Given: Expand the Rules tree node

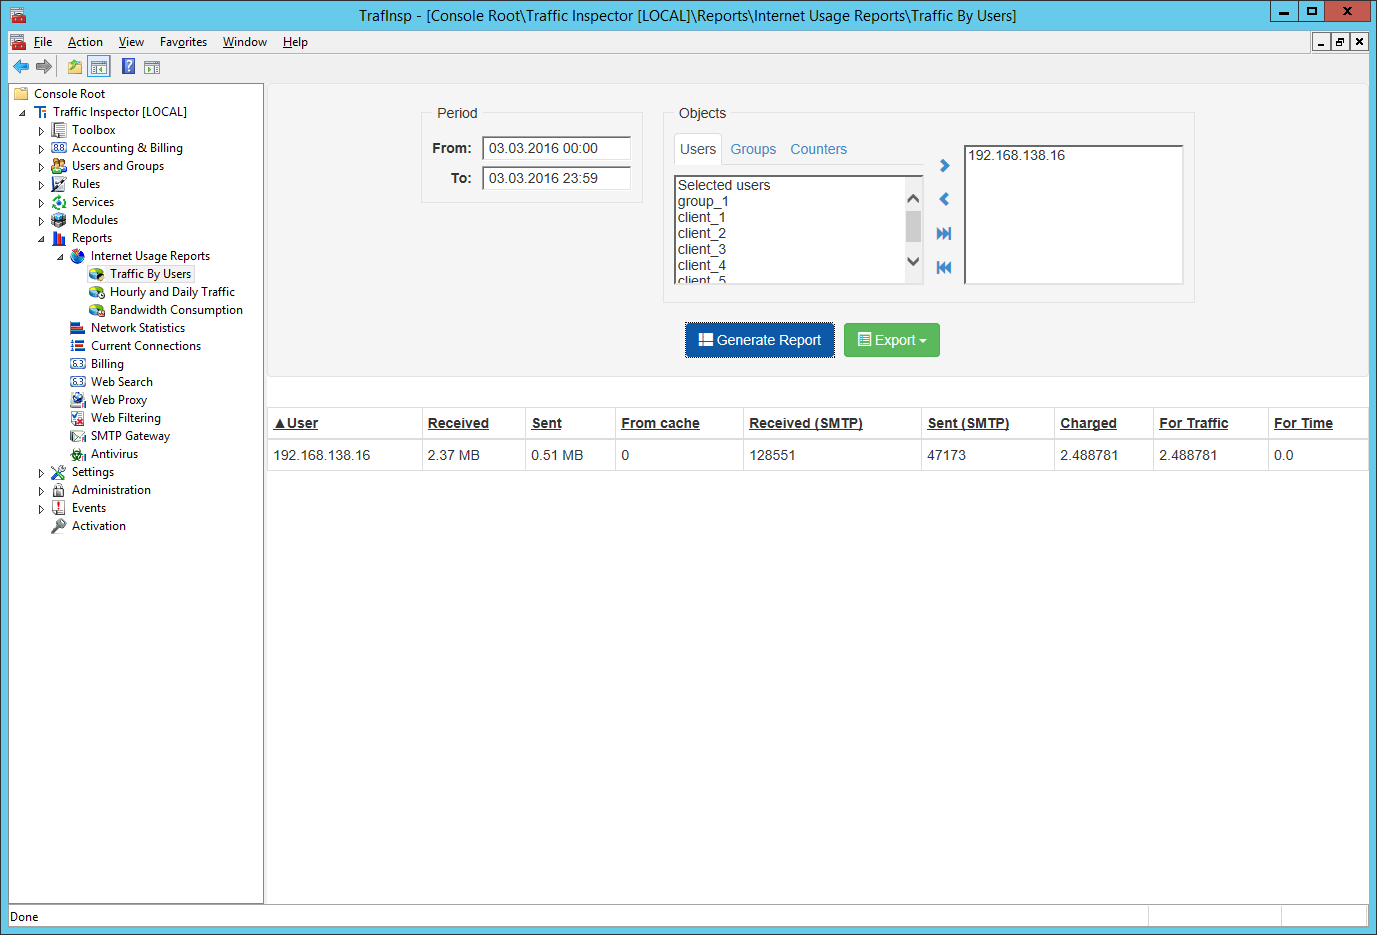Looking at the screenshot, I should (x=41, y=185).
